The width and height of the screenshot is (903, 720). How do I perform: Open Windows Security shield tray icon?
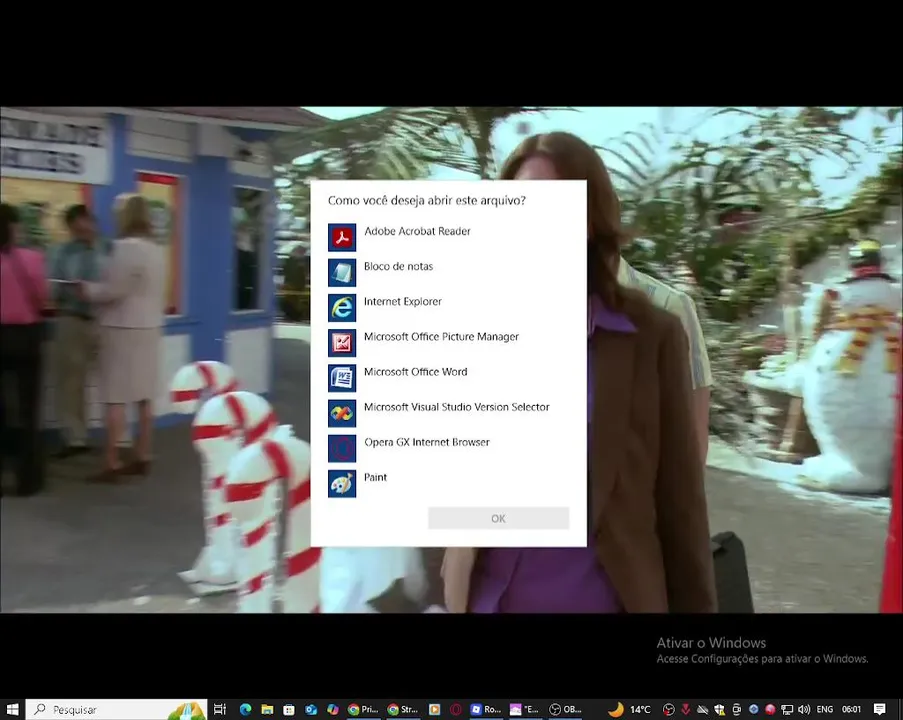[x=719, y=709]
